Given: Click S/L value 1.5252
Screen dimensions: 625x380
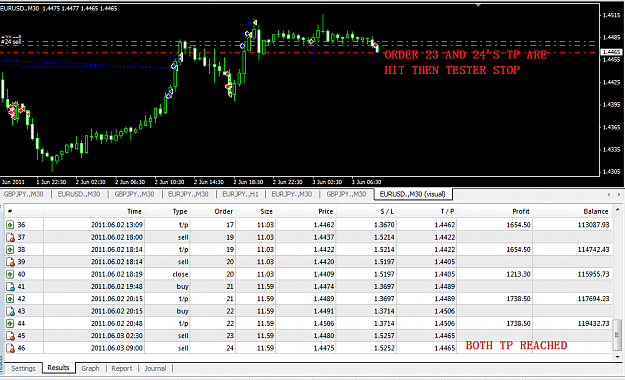Looking at the screenshot, I should pyautogui.click(x=384, y=348).
